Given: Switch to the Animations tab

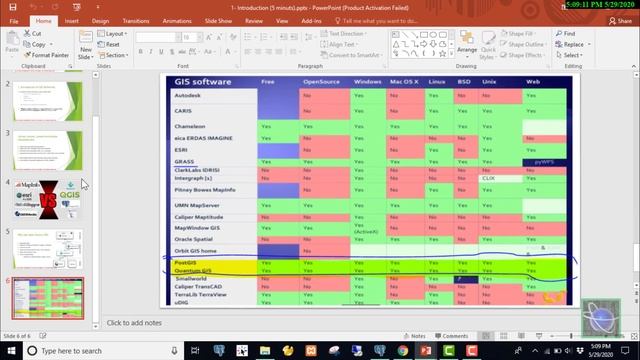Looking at the screenshot, I should coord(177,21).
